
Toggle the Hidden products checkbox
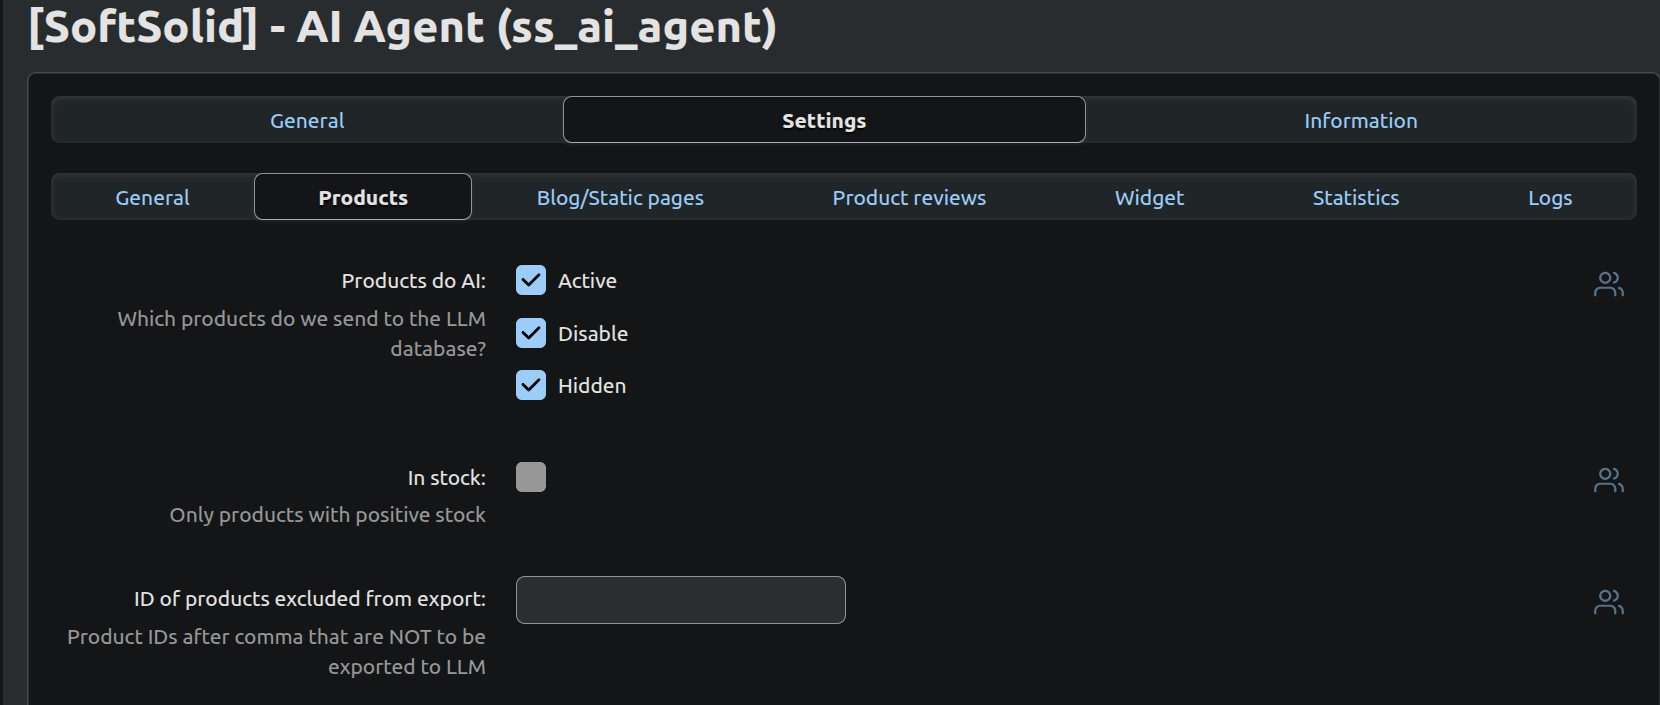(531, 385)
